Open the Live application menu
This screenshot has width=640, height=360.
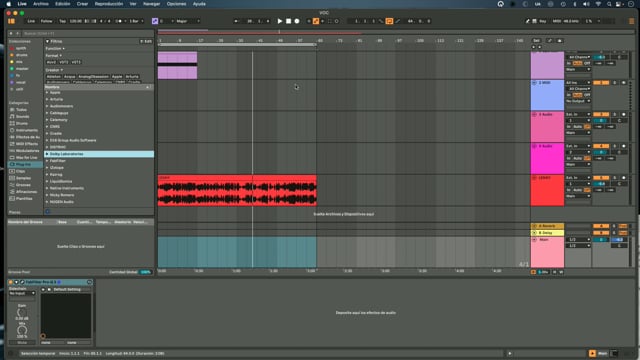[x=22, y=4]
